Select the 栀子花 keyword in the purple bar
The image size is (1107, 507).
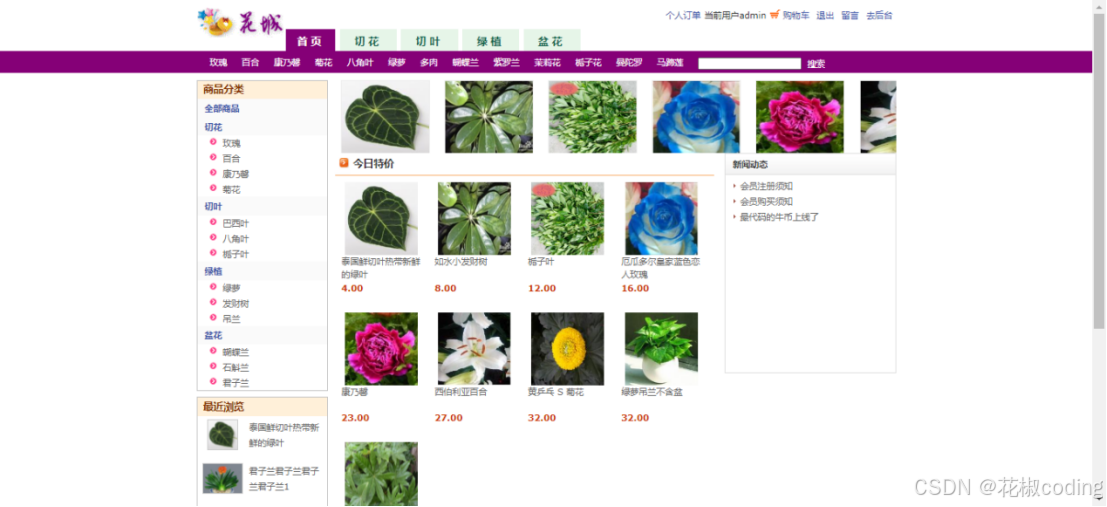(589, 63)
